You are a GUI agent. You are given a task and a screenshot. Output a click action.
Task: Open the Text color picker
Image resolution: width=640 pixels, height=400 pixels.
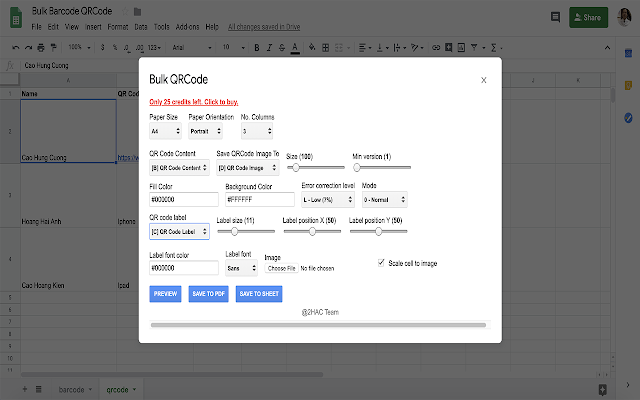295,48
